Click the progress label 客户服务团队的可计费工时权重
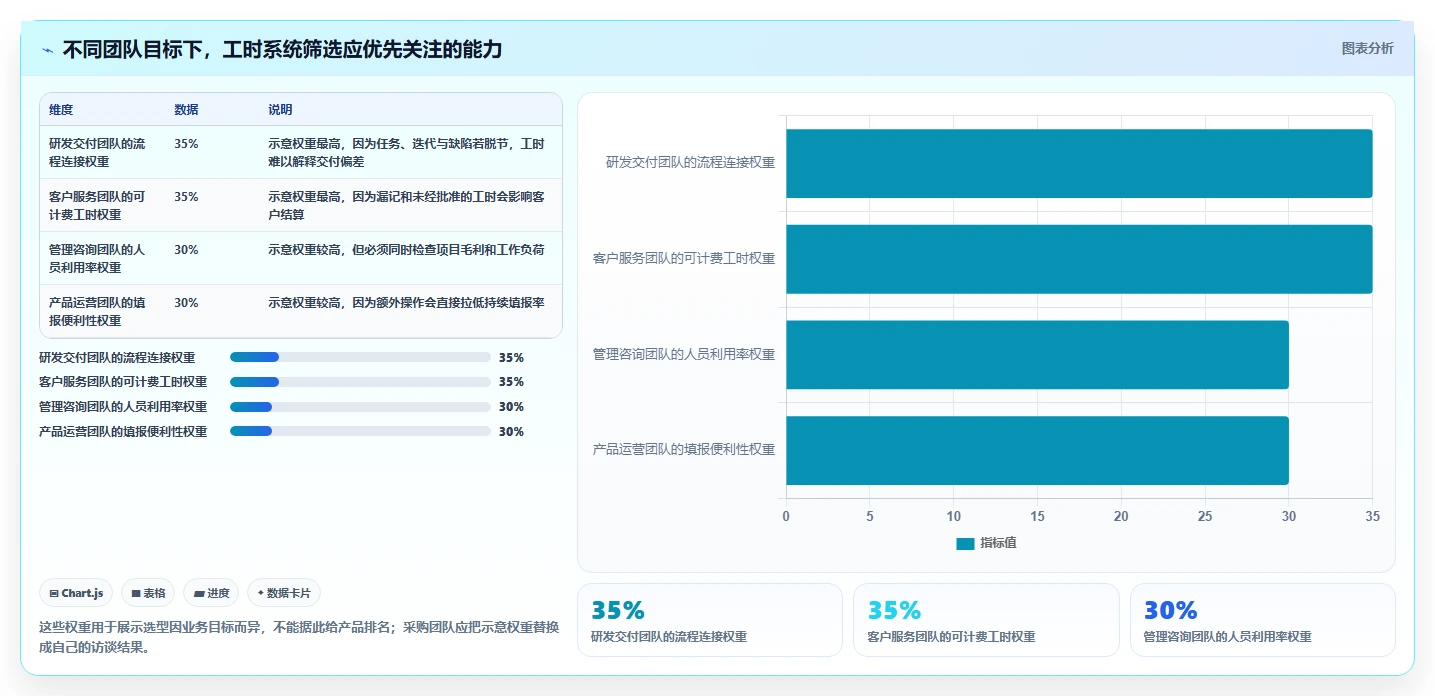This screenshot has width=1435, height=696. pyautogui.click(x=123, y=382)
